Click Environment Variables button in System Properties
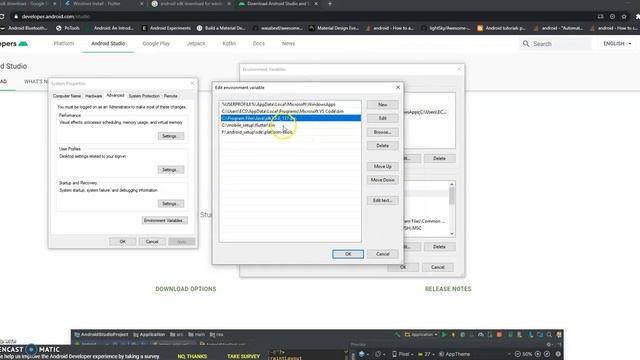Viewport: 640px width, 360px height. coord(164,220)
